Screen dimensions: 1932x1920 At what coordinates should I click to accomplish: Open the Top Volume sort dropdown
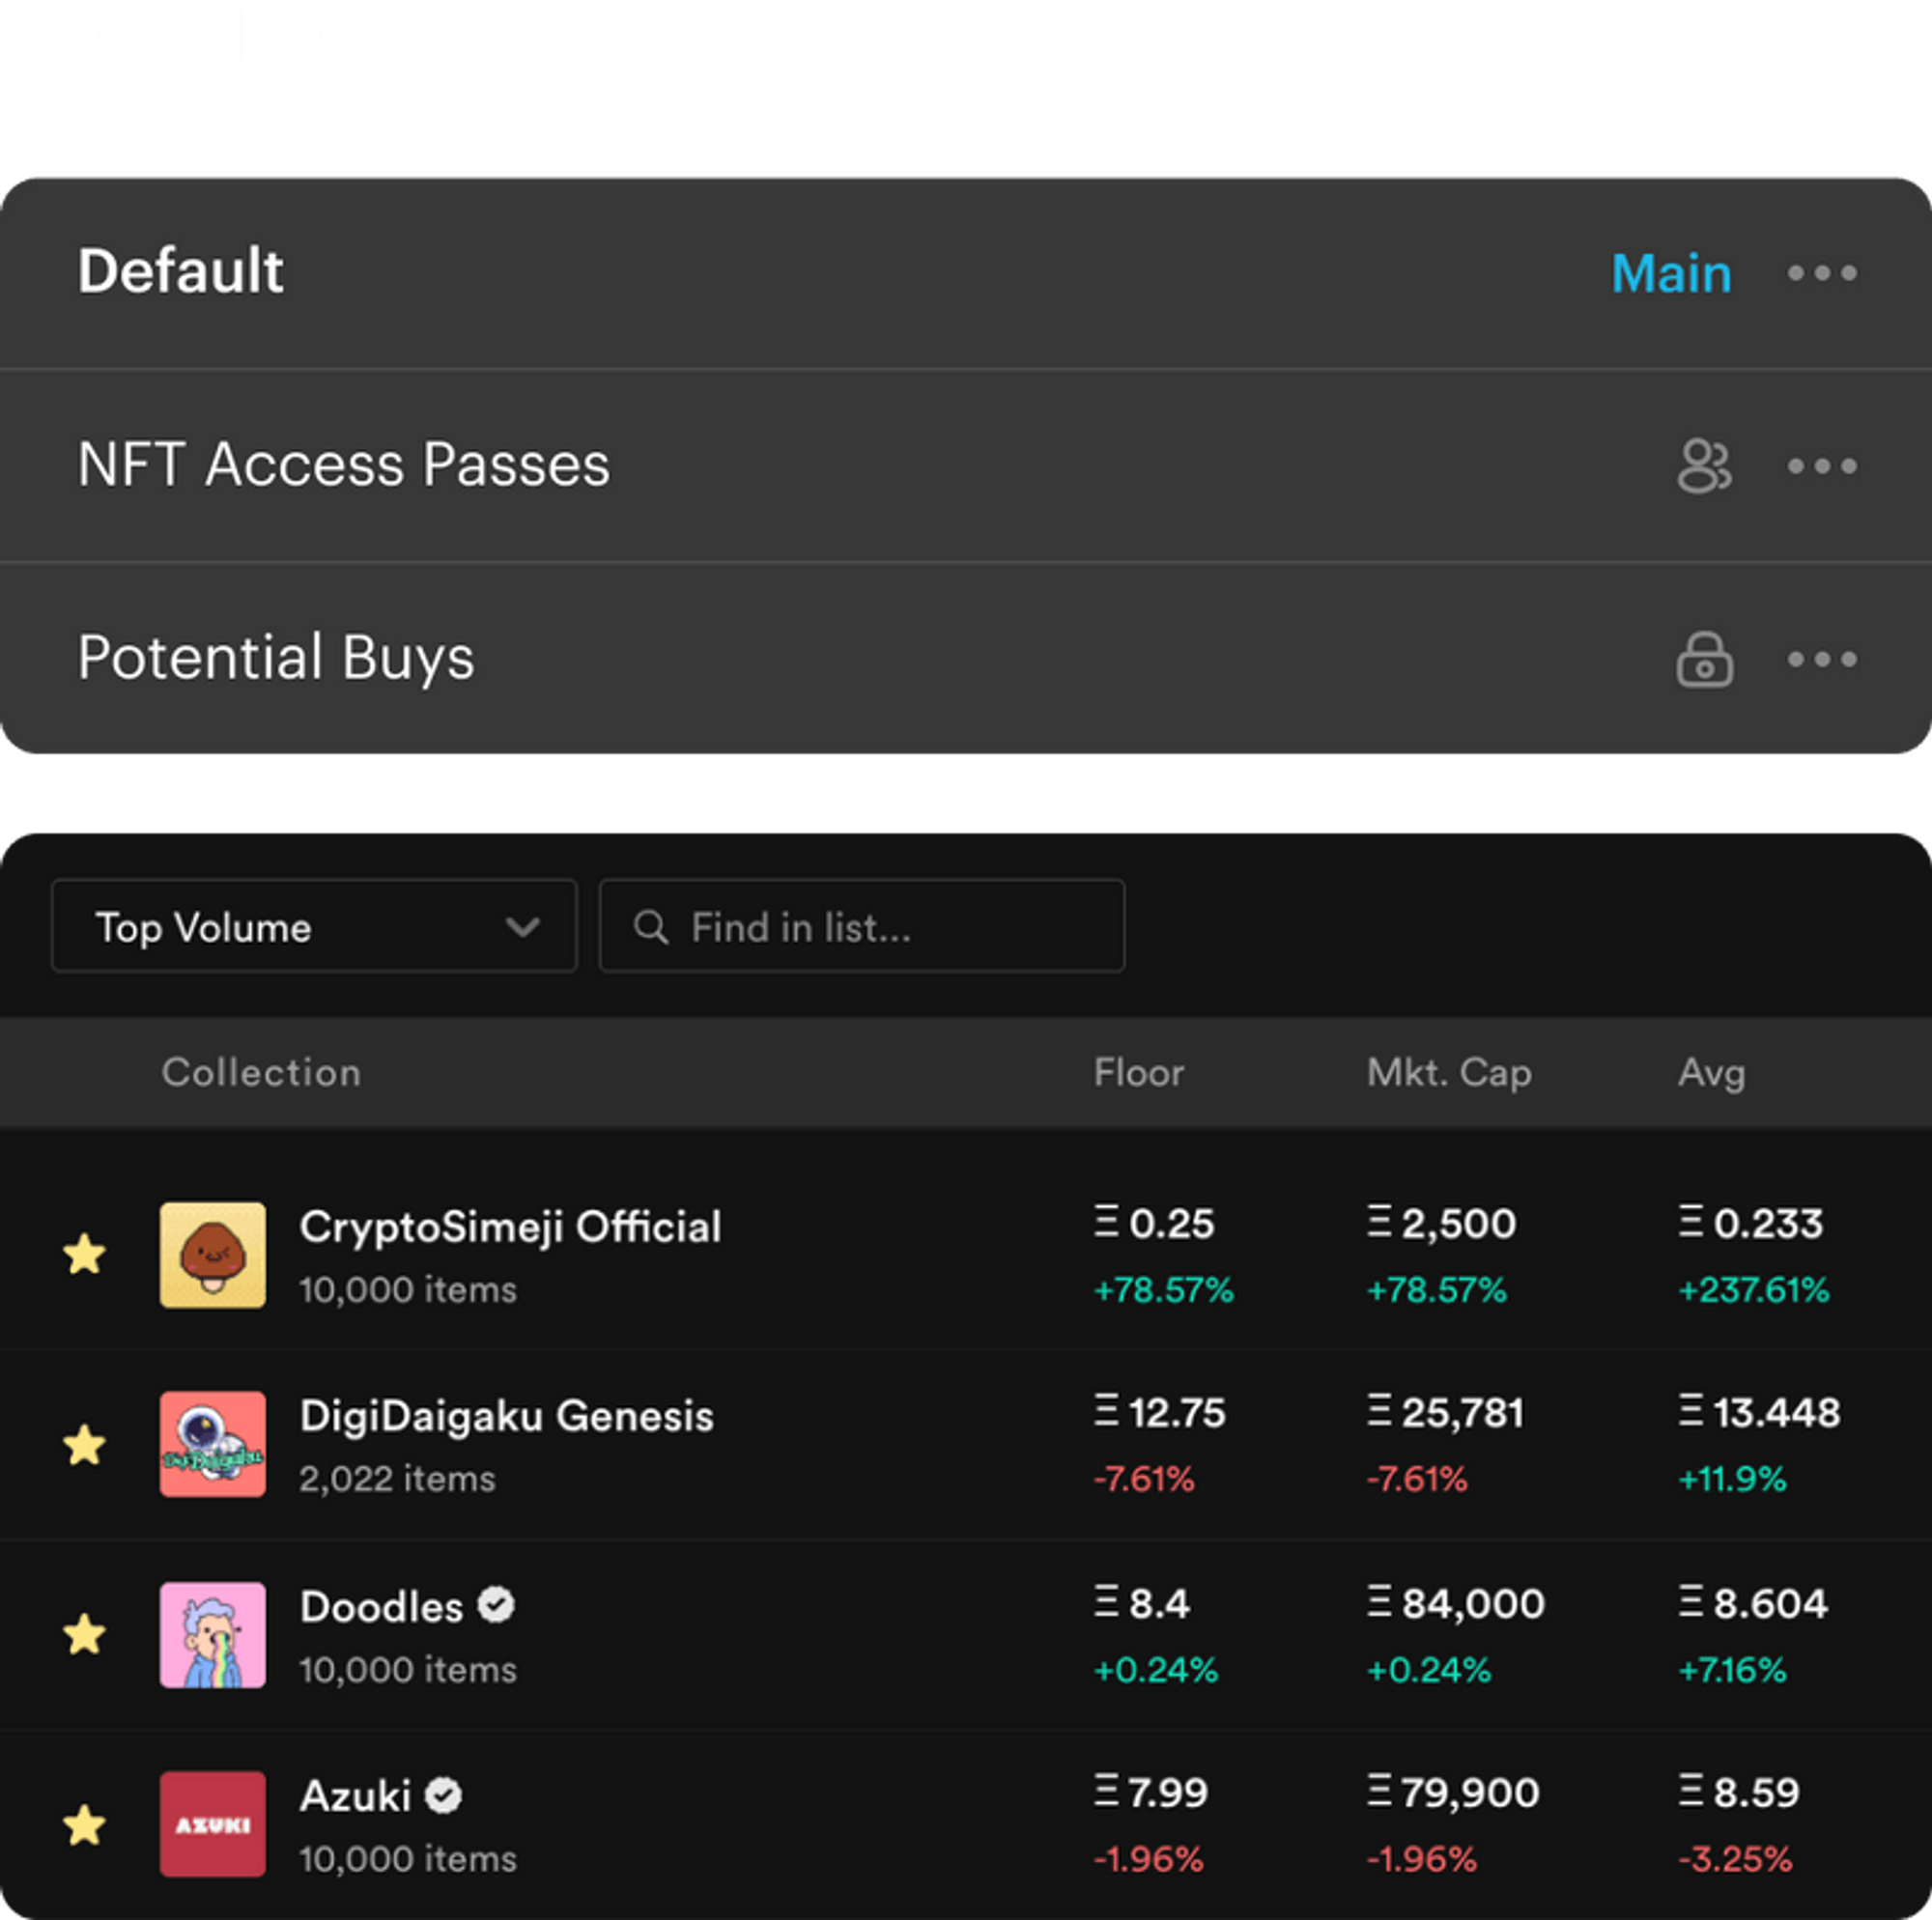(314, 926)
